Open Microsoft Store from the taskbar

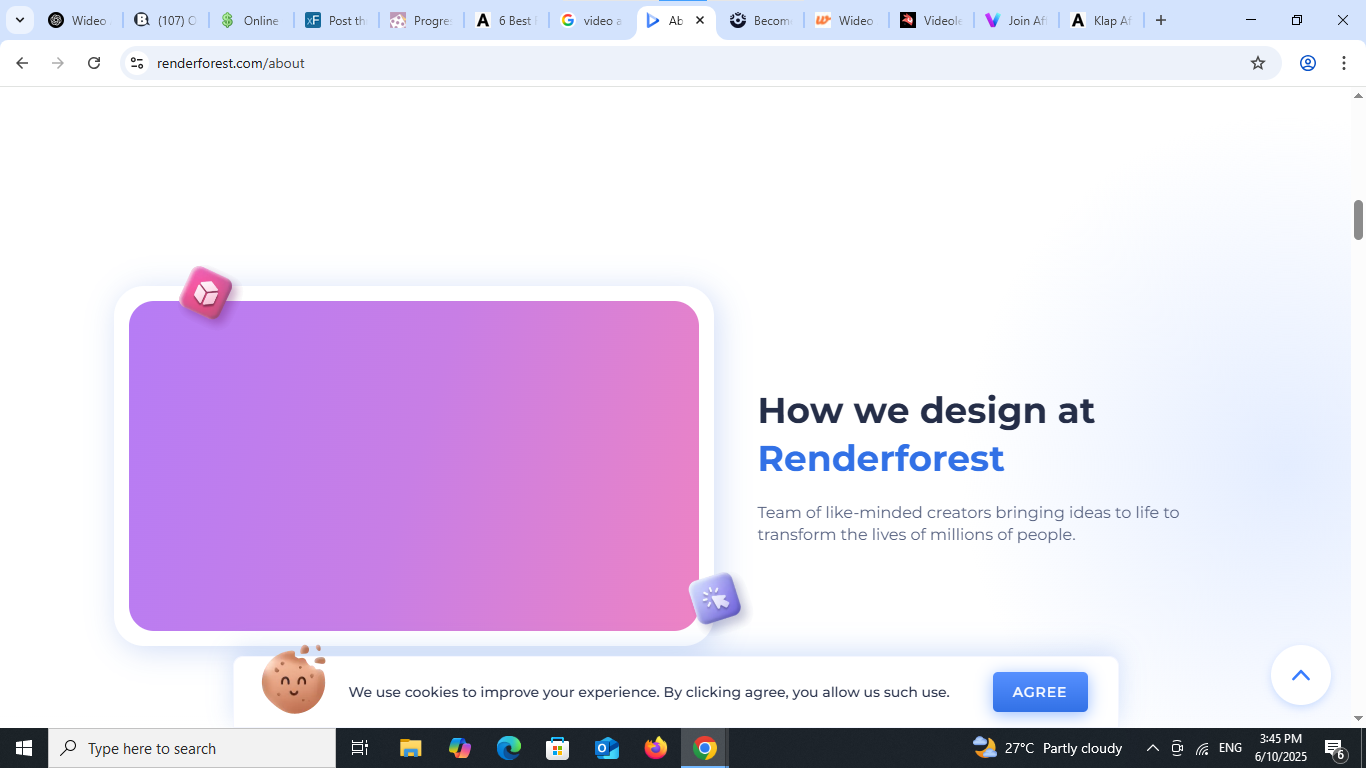click(558, 748)
